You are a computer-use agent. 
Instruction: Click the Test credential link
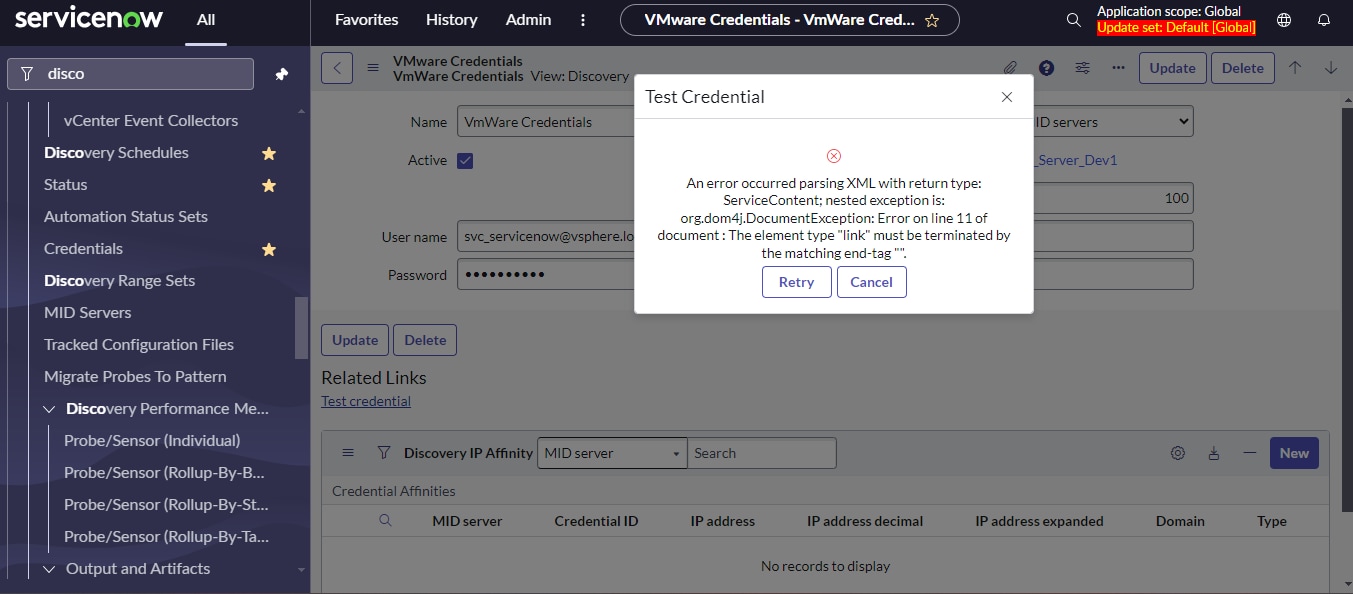click(x=366, y=401)
